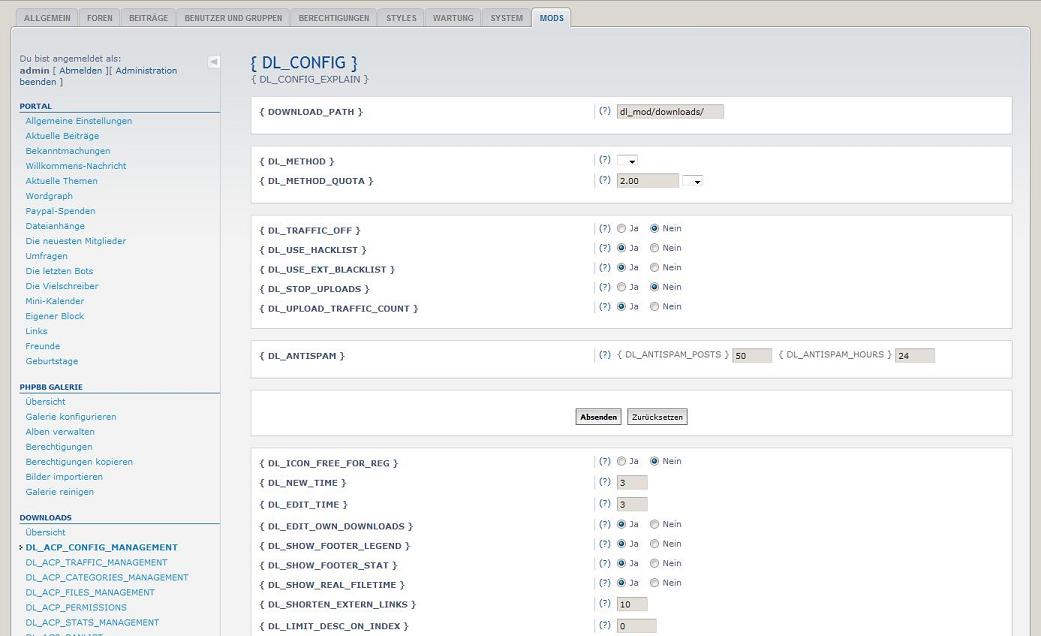Switch to the Berechtigungen tab

tap(334, 18)
